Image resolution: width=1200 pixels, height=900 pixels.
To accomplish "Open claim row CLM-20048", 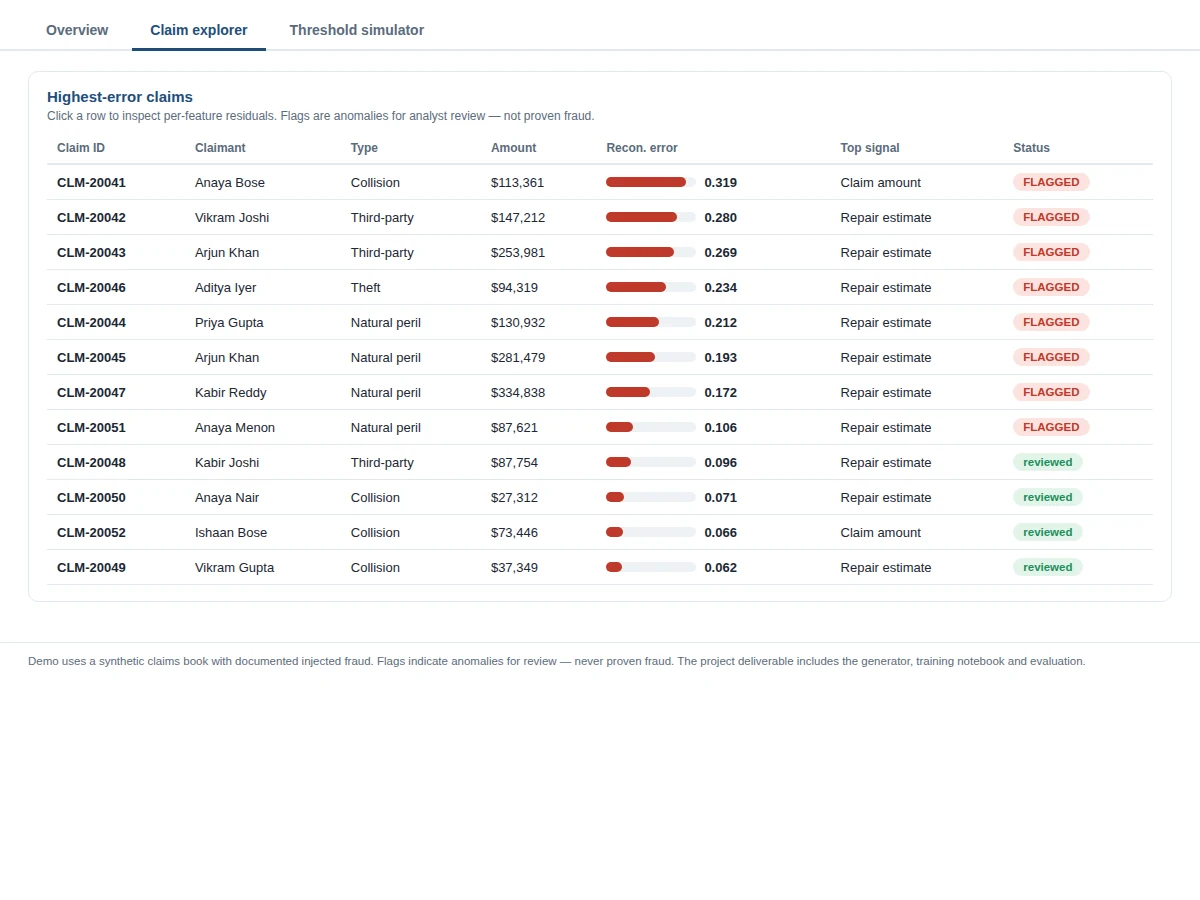I will (x=600, y=462).
